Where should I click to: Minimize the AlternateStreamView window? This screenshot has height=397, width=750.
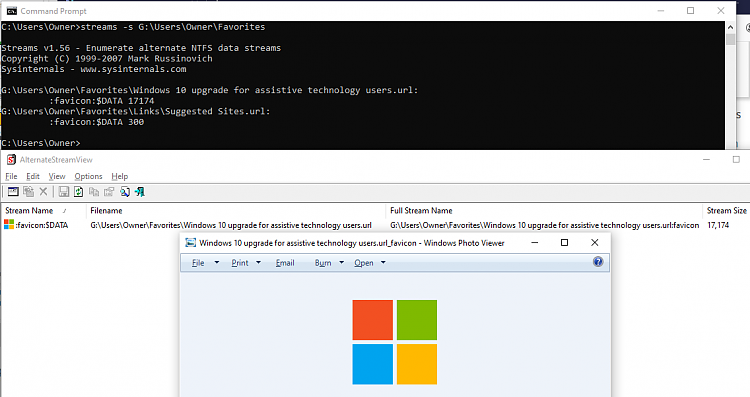coord(706,159)
